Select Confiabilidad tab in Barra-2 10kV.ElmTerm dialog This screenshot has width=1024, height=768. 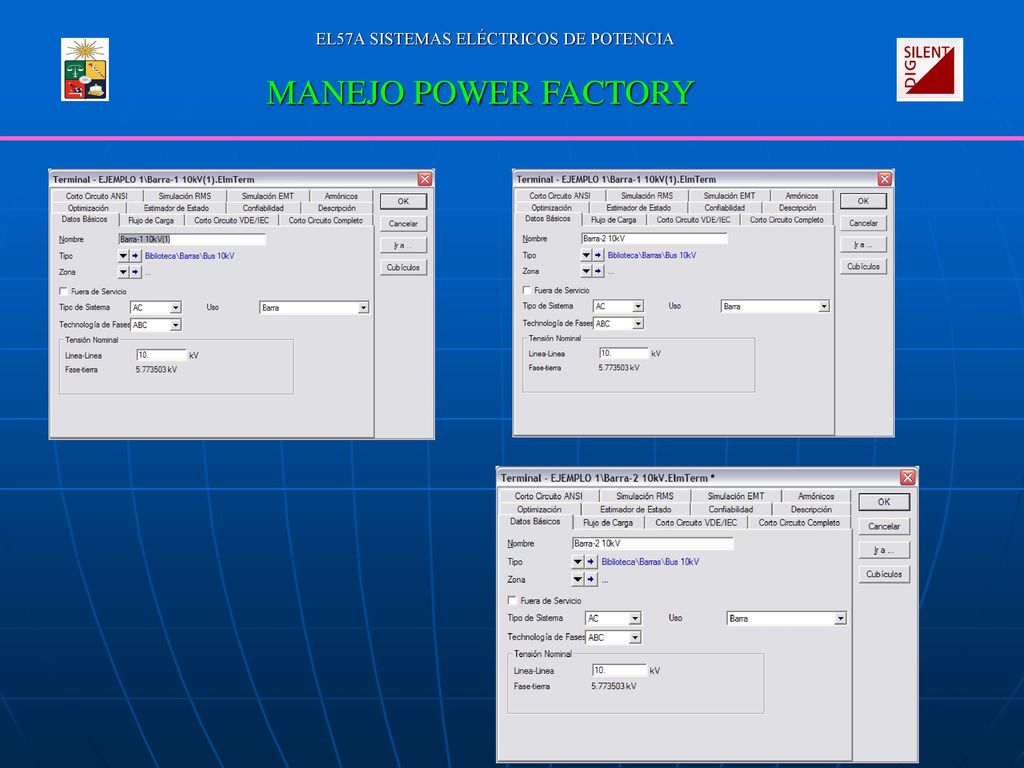[731, 509]
